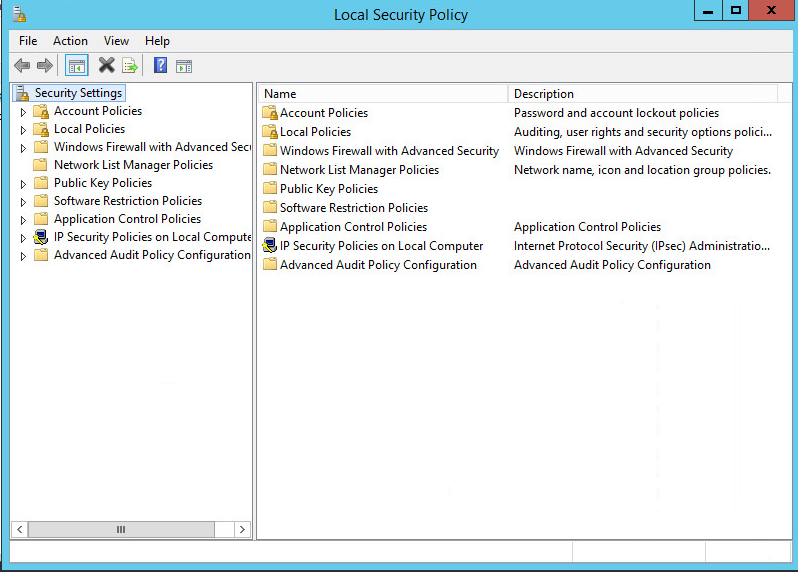Viewport: 798px width, 572px height.
Task: Select IP Security Policies icon in list
Action: pos(269,246)
